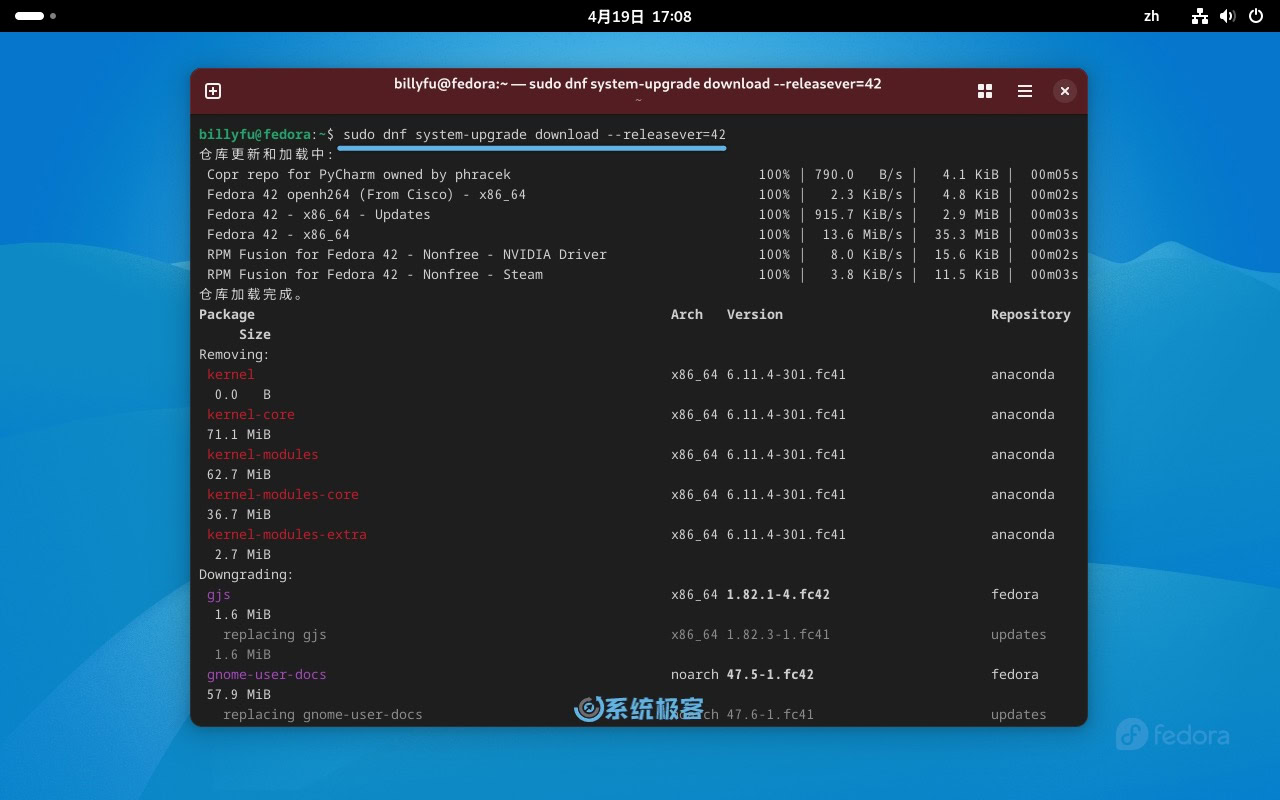Viewport: 1280px width, 800px height.
Task: Click the '915.7 KiB/s' speed value
Action: (858, 214)
